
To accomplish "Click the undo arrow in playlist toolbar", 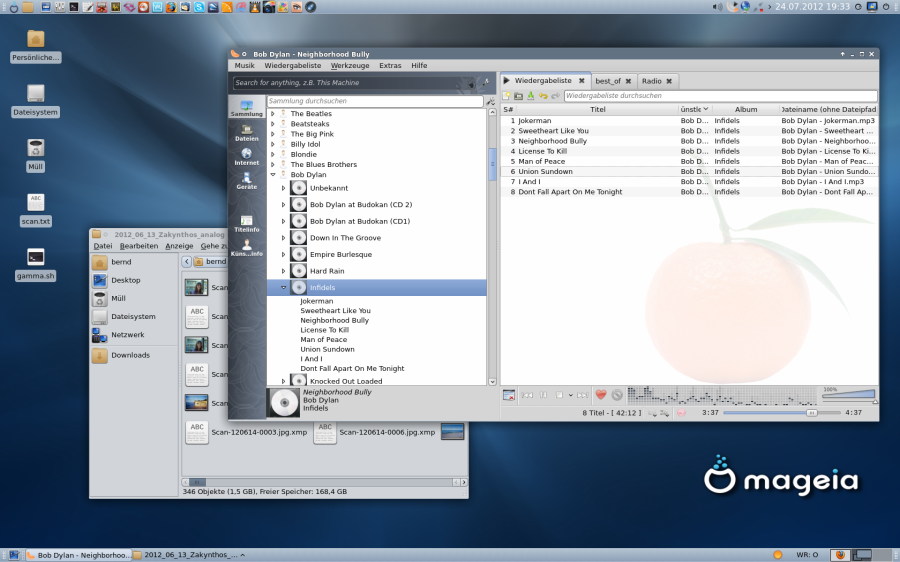I will pyautogui.click(x=542, y=96).
